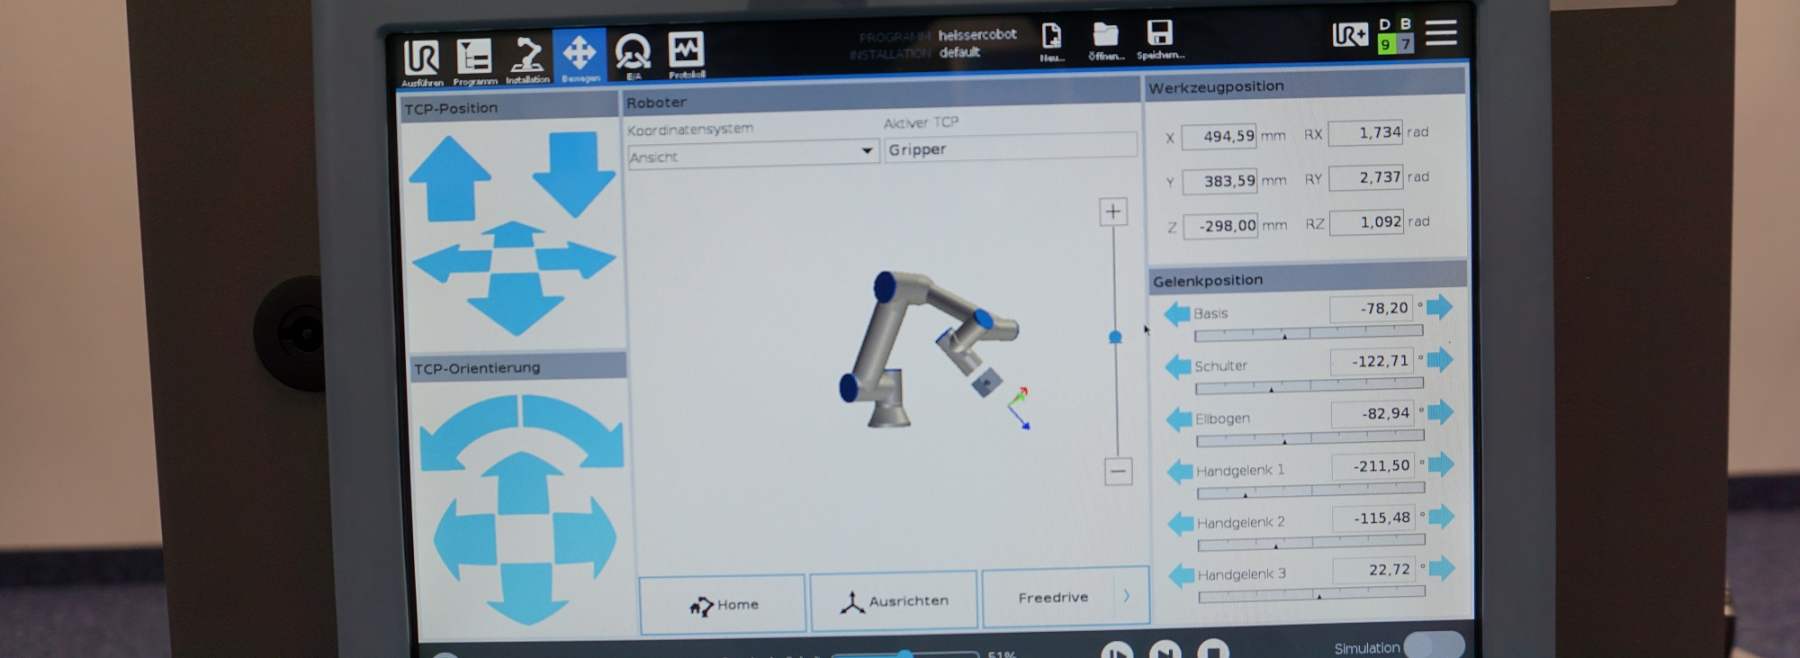Click the UR+ icon
The height and width of the screenshot is (658, 1800).
point(1350,36)
